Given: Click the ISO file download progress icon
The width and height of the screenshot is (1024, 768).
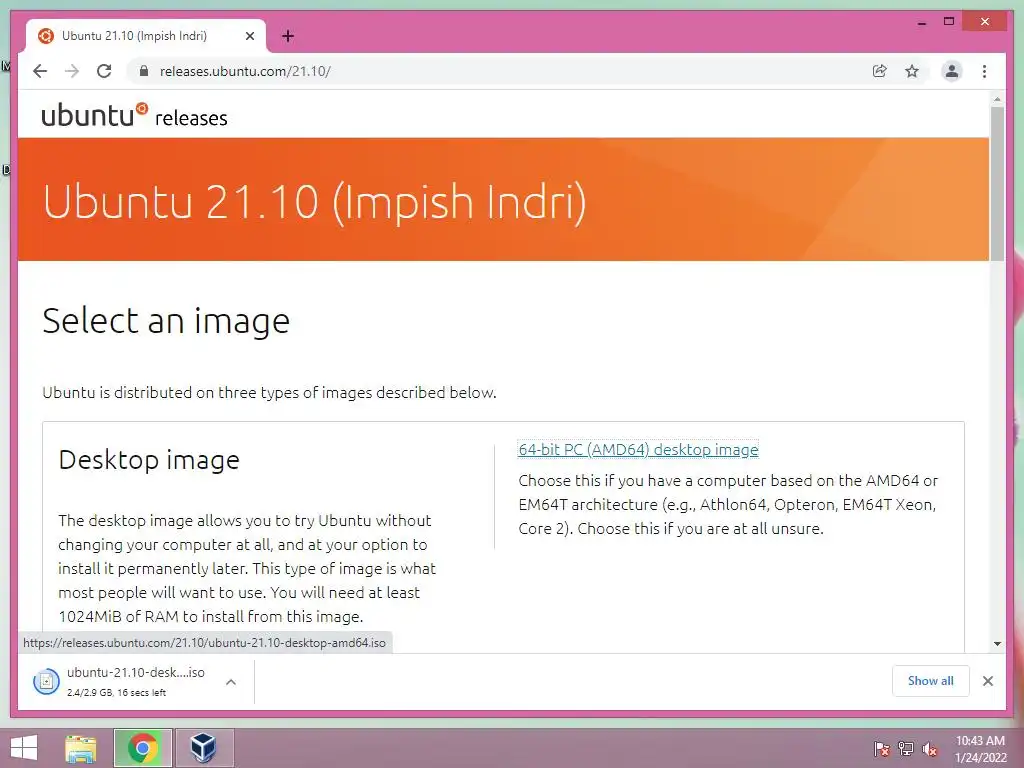Looking at the screenshot, I should click(x=46, y=682).
